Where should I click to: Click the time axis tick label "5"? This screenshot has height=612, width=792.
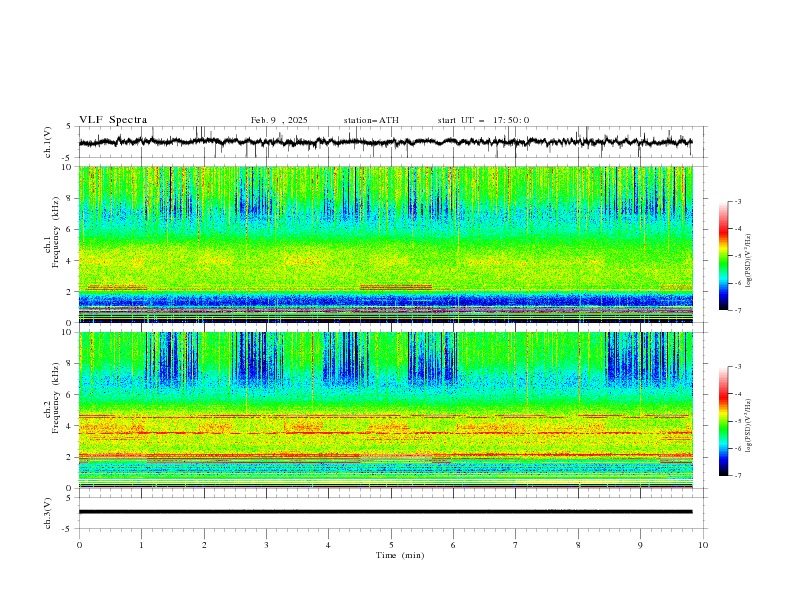[x=391, y=545]
